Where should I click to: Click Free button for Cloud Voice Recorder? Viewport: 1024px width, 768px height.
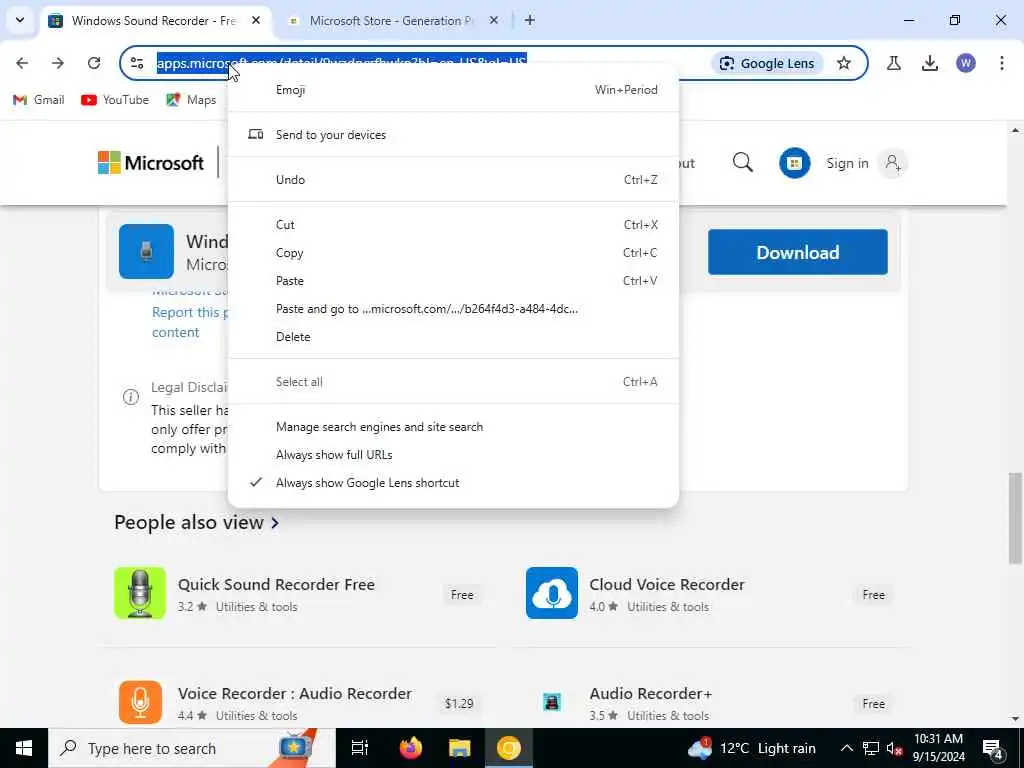[873, 595]
